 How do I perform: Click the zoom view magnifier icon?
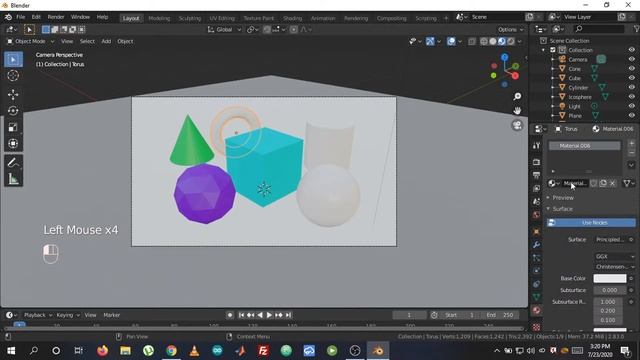(517, 96)
